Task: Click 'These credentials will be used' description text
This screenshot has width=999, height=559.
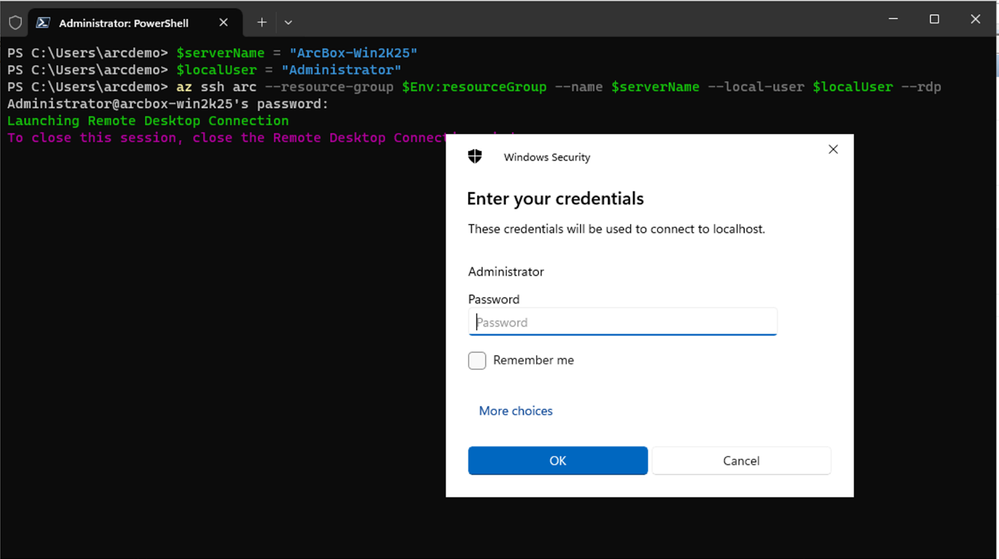Action: 616,229
